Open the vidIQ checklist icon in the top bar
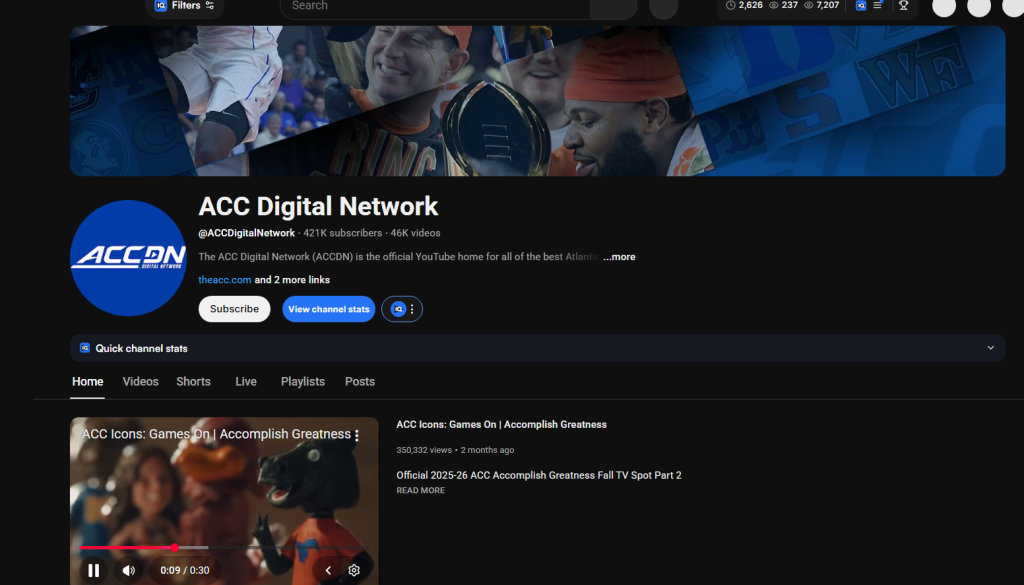Image resolution: width=1024 pixels, height=585 pixels. (878, 8)
